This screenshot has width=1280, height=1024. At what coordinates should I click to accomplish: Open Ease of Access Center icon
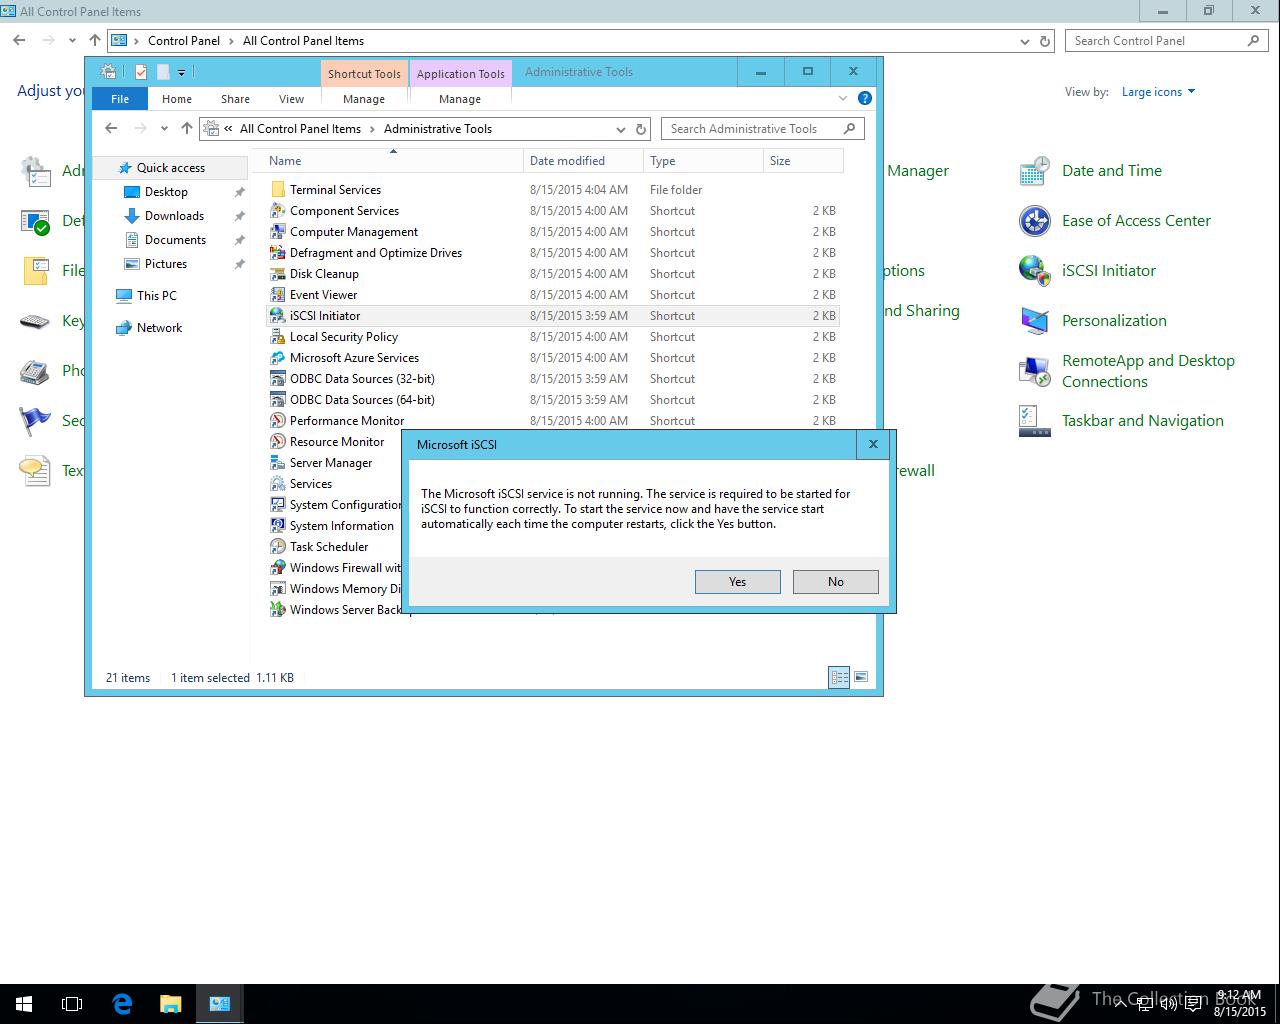1034,221
